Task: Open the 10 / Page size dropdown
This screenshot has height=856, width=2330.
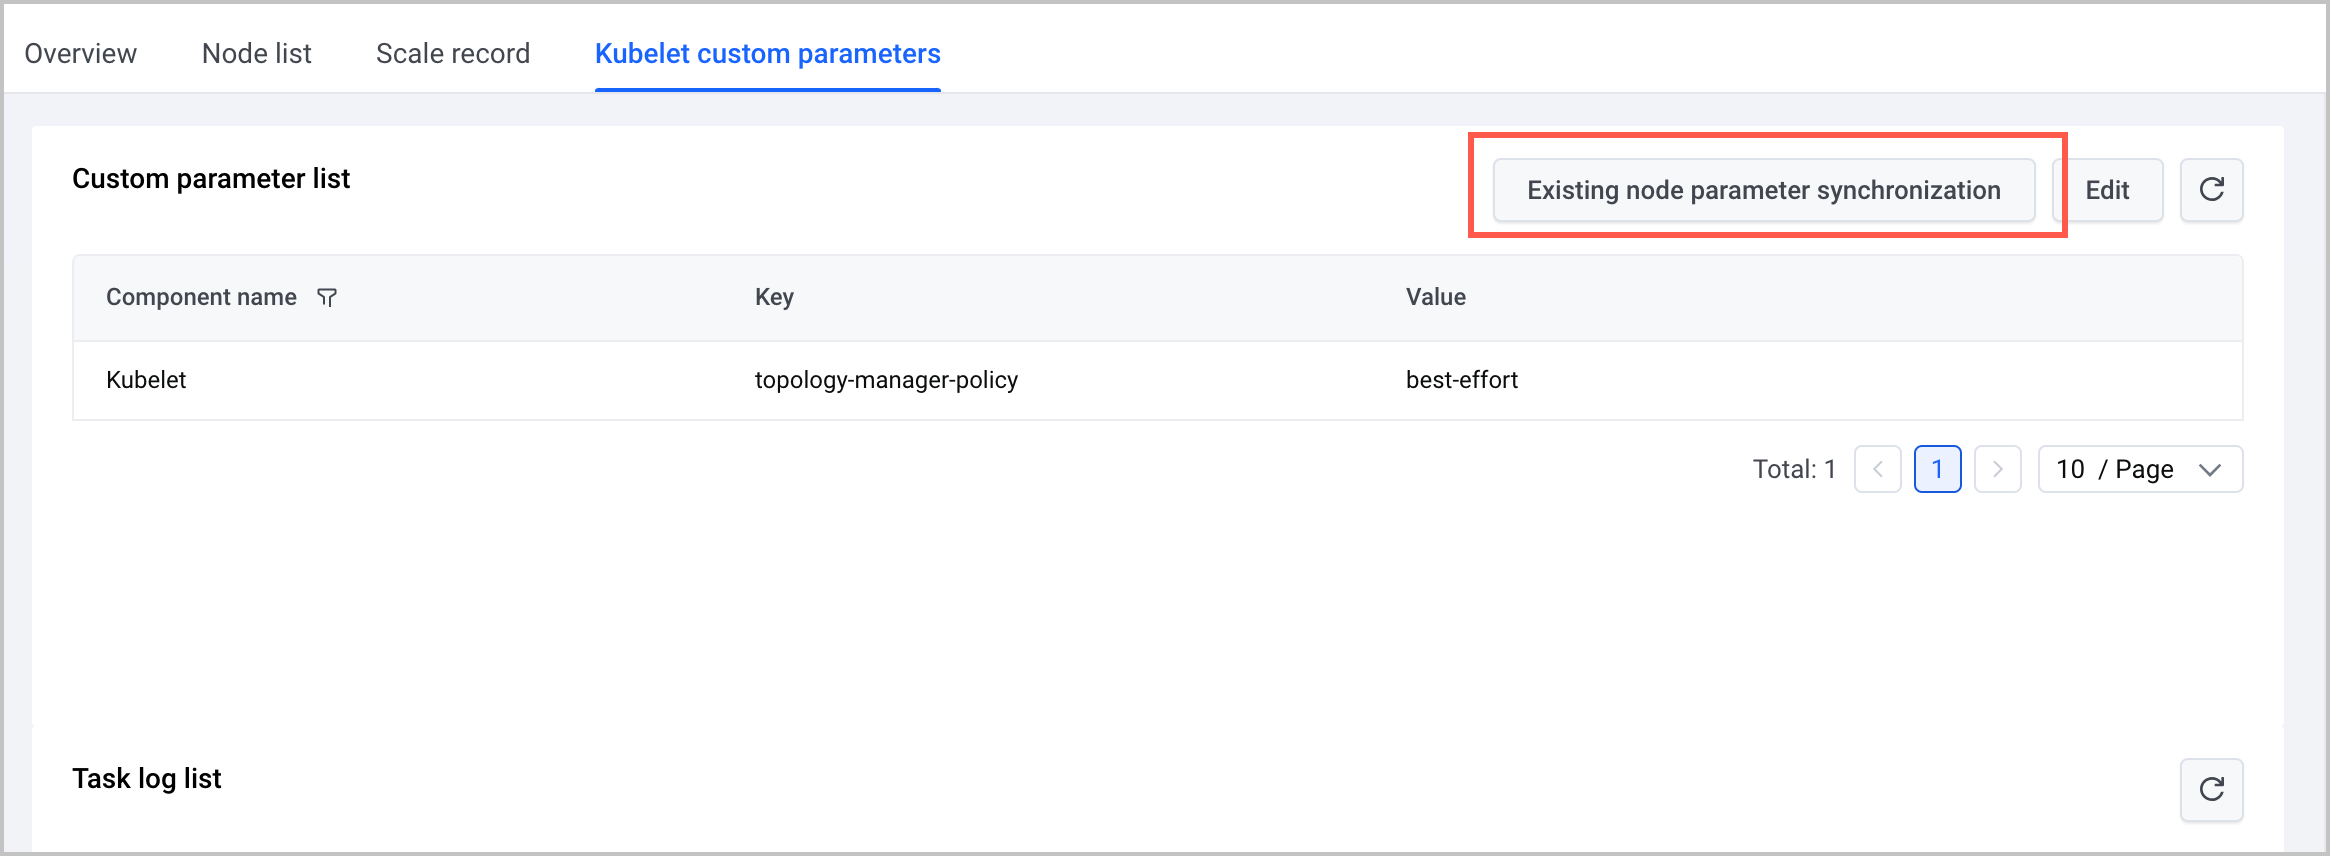Action: coord(2140,469)
